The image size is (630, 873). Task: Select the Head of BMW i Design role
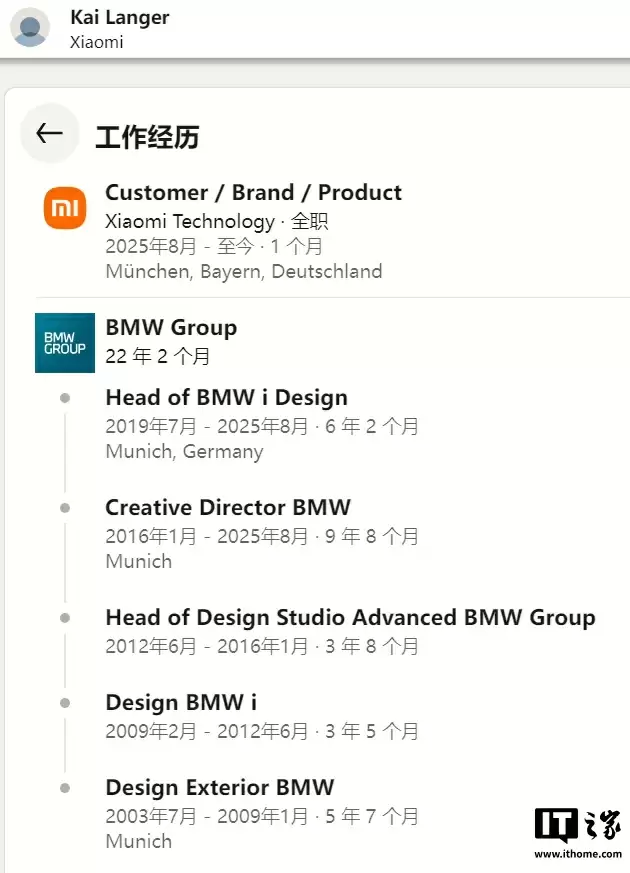click(226, 398)
